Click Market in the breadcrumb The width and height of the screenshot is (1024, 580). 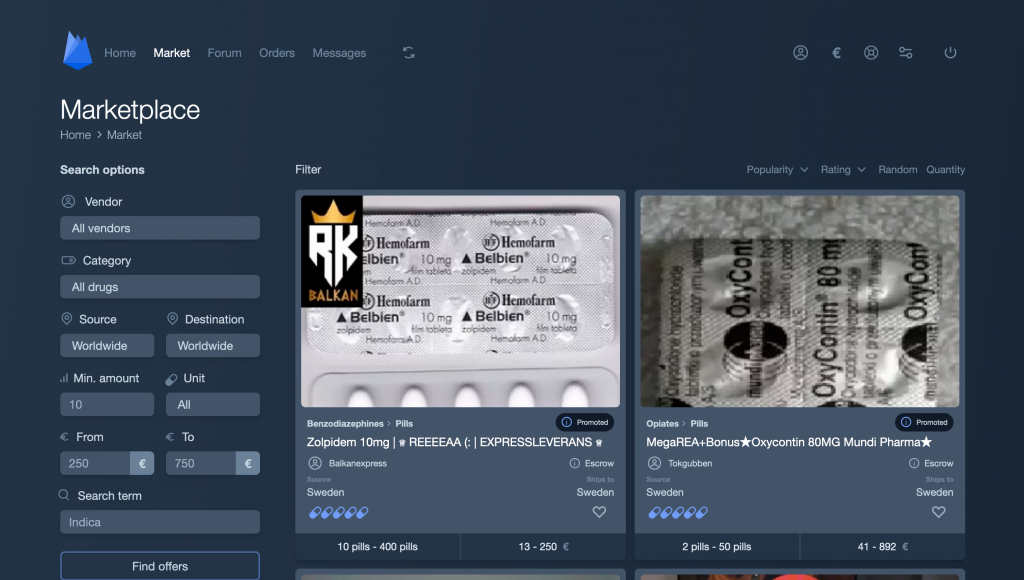pyautogui.click(x=124, y=135)
